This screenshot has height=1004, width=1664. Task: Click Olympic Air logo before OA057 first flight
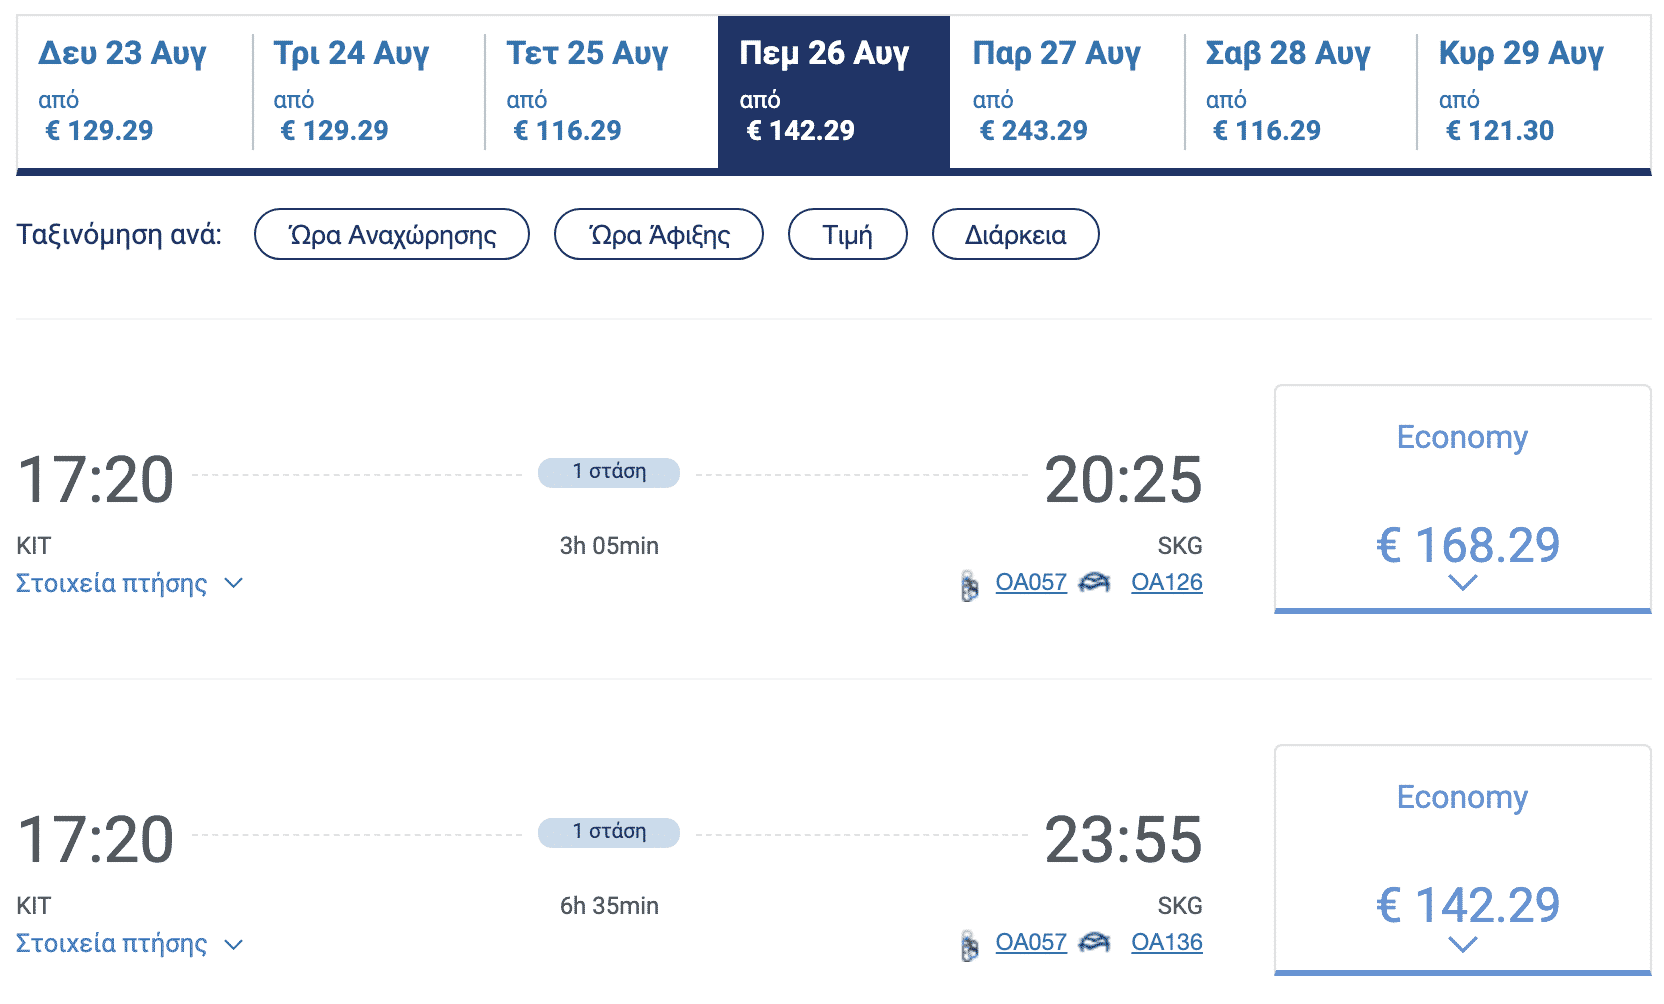click(969, 586)
